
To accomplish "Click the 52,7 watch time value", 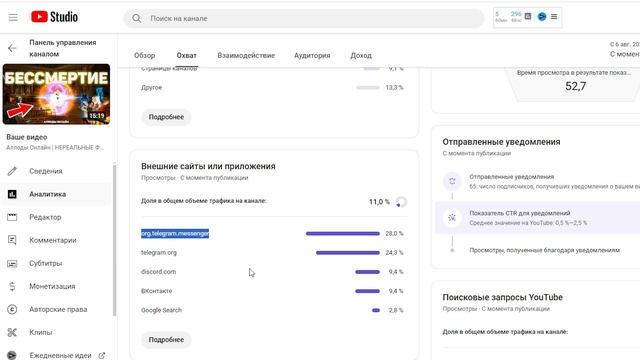I will pos(576,86).
